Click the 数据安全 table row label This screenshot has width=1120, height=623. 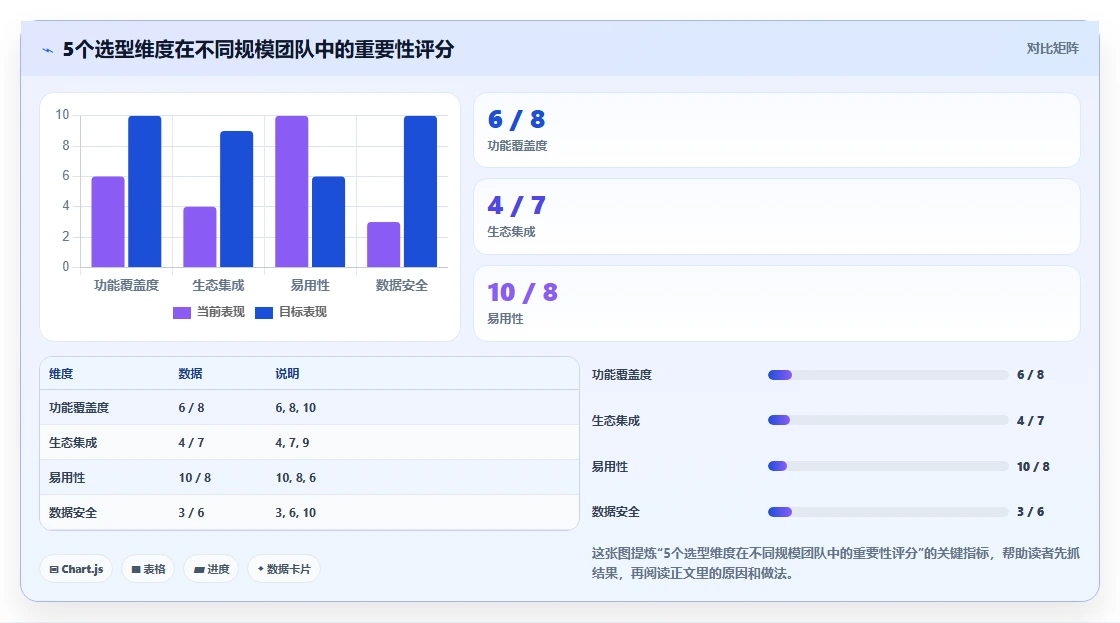[x=73, y=513]
